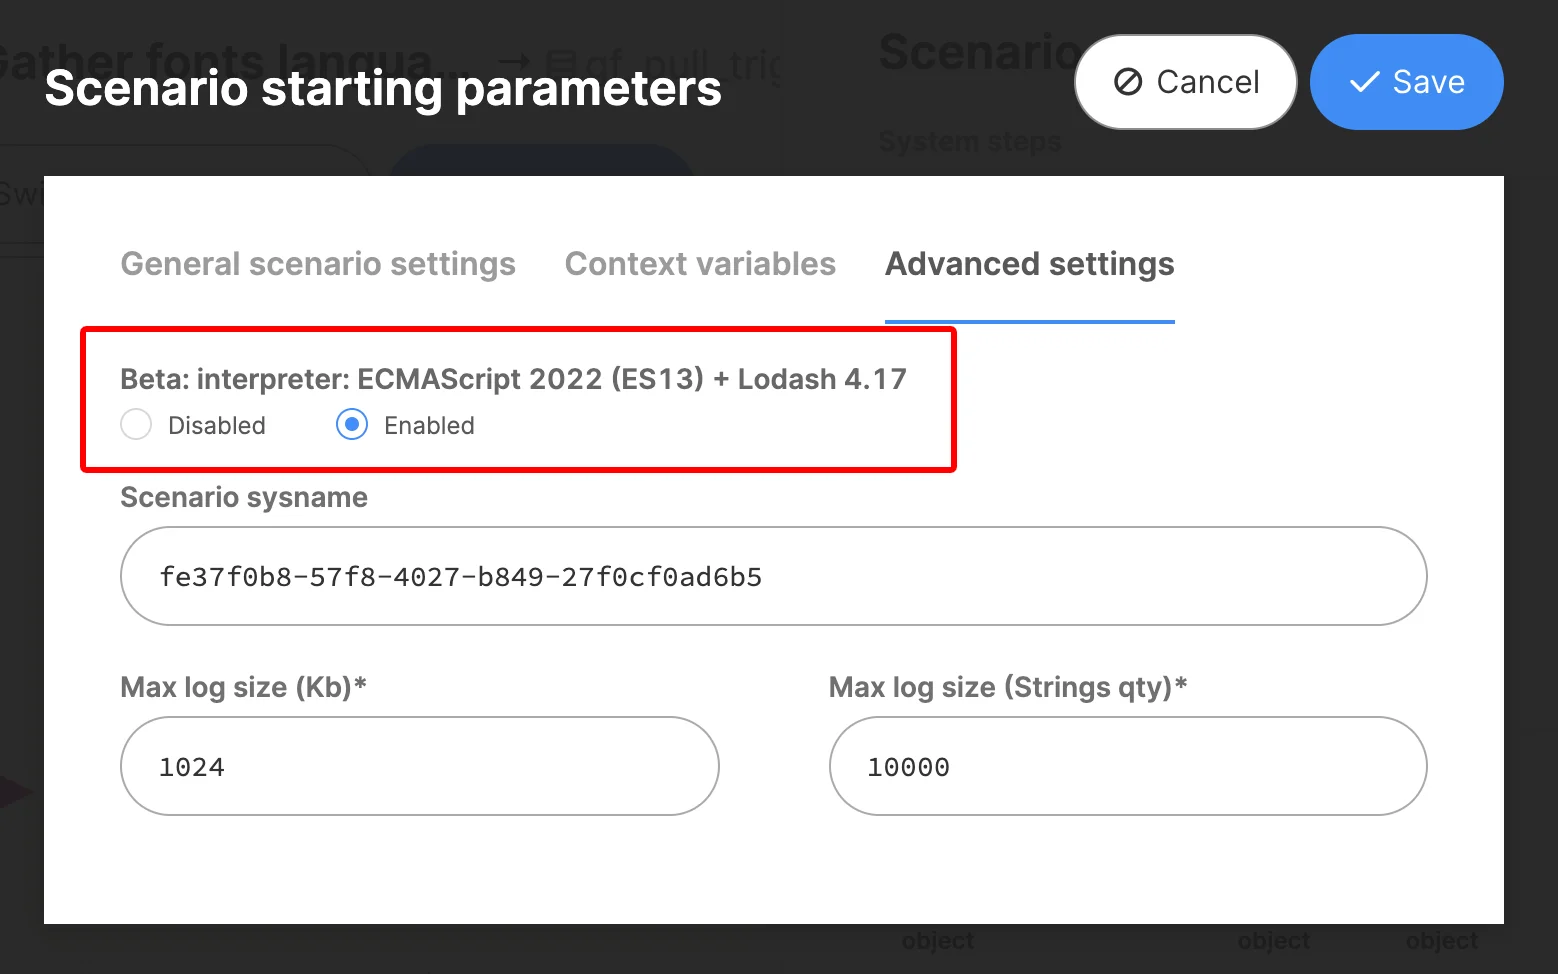This screenshot has height=974, width=1558.
Task: Click the 'Disabled' option label text
Action: 217,426
